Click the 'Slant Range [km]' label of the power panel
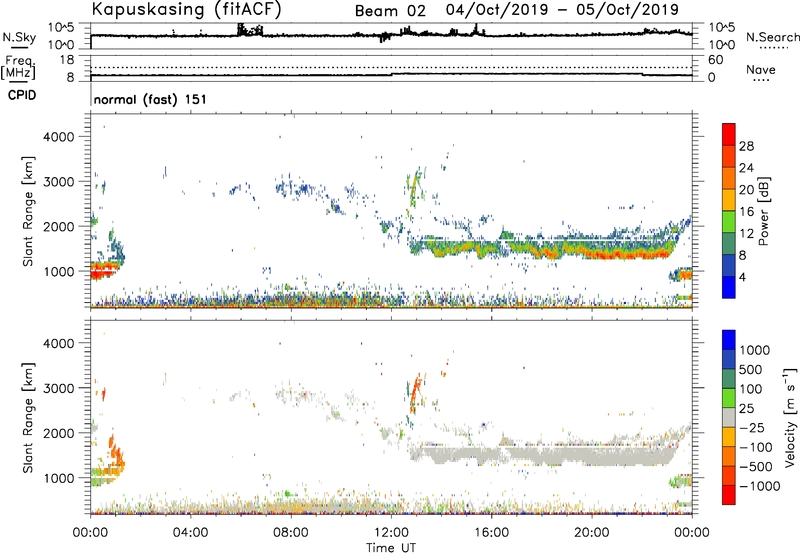Image resolution: width=800 pixels, height=554 pixels. [28, 211]
